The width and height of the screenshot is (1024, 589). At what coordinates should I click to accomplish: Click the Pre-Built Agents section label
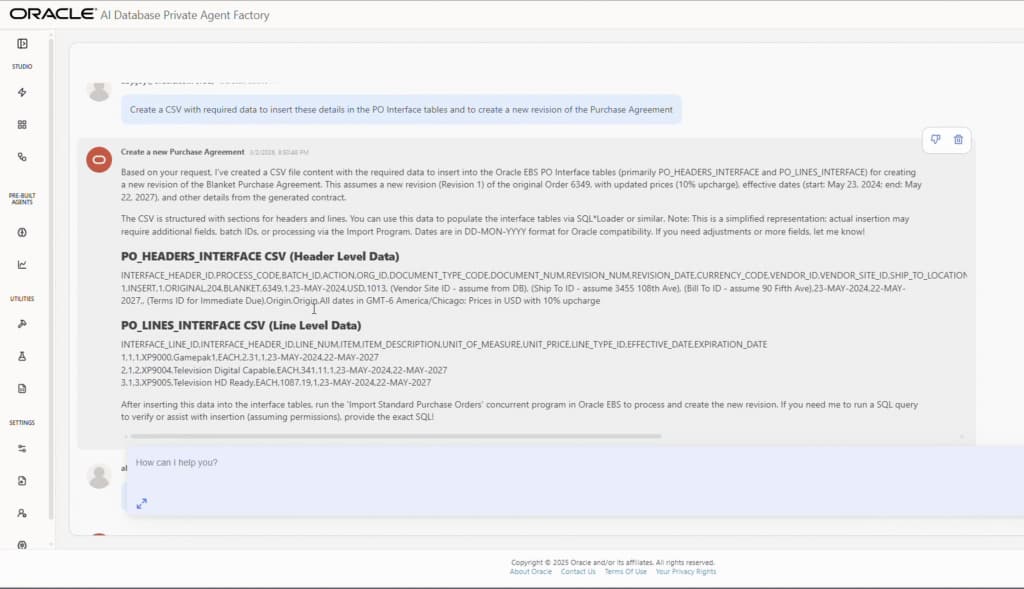[22, 199]
